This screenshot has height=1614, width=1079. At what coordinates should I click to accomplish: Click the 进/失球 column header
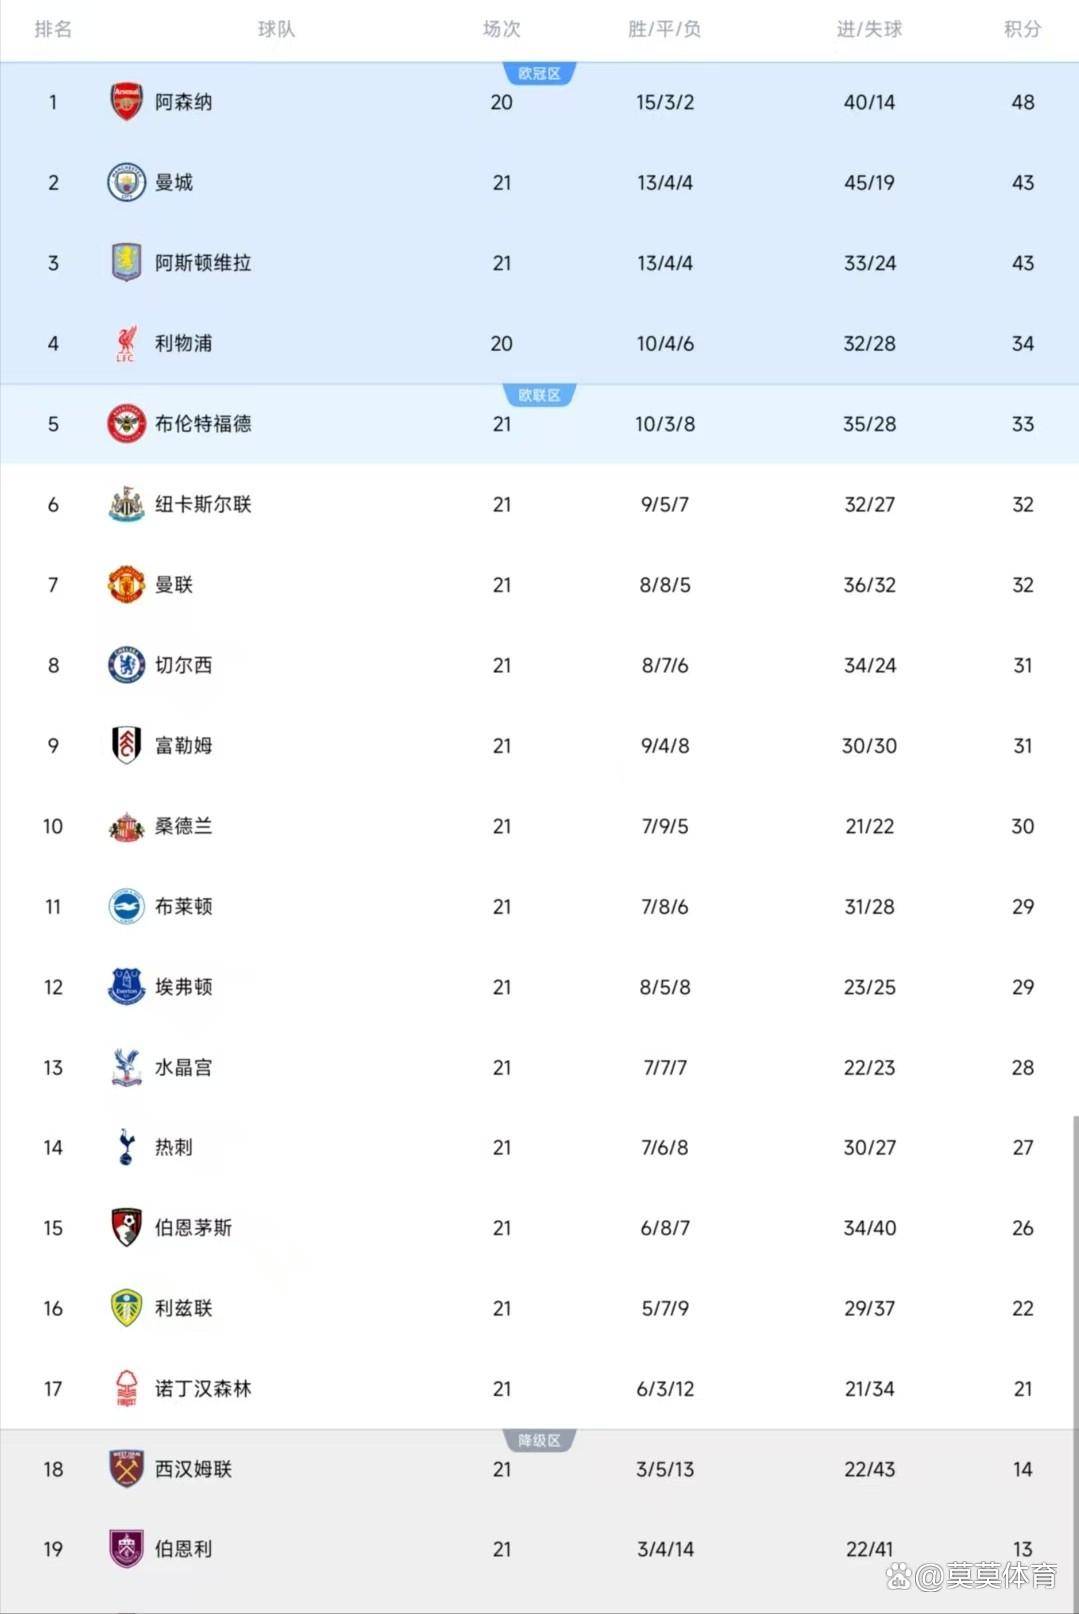click(869, 29)
